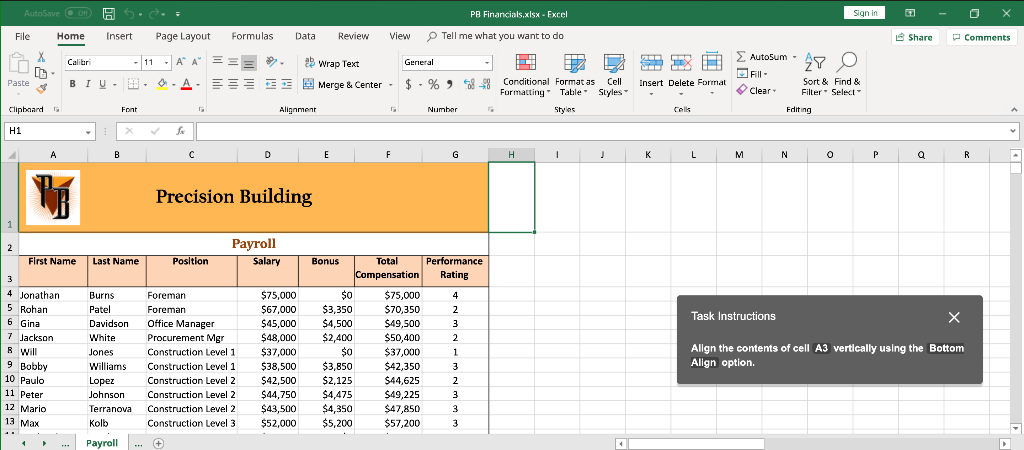Open the General number format dropdown
The image size is (1024, 450).
tap(489, 63)
